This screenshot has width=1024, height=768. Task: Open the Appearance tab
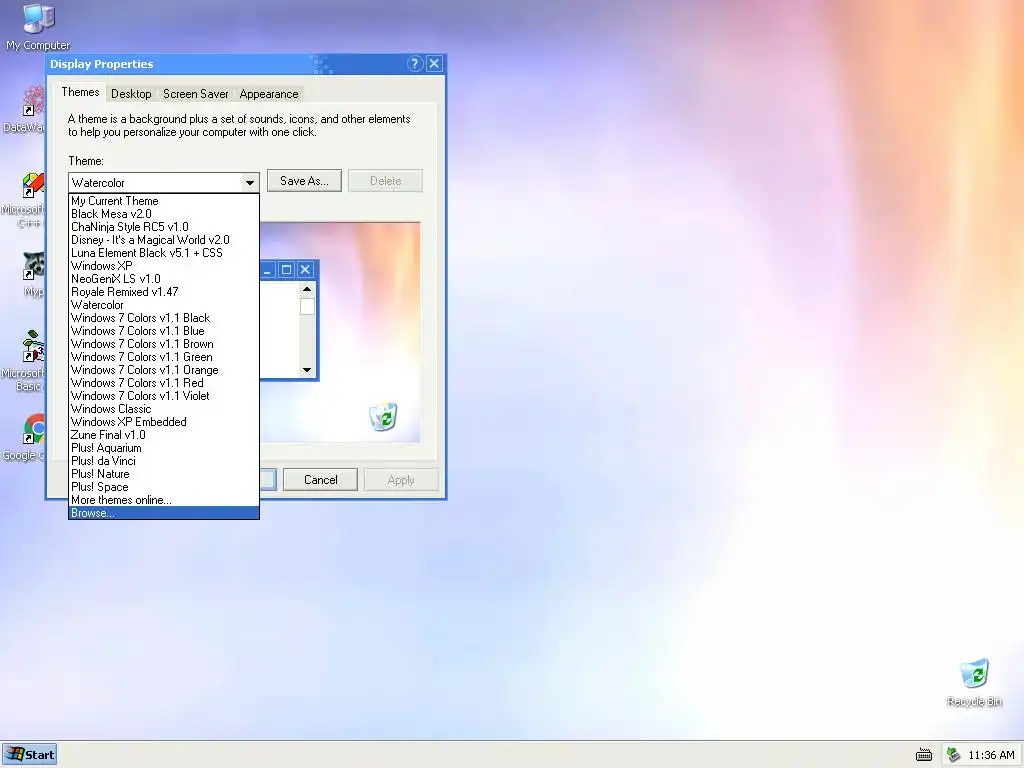[269, 94]
